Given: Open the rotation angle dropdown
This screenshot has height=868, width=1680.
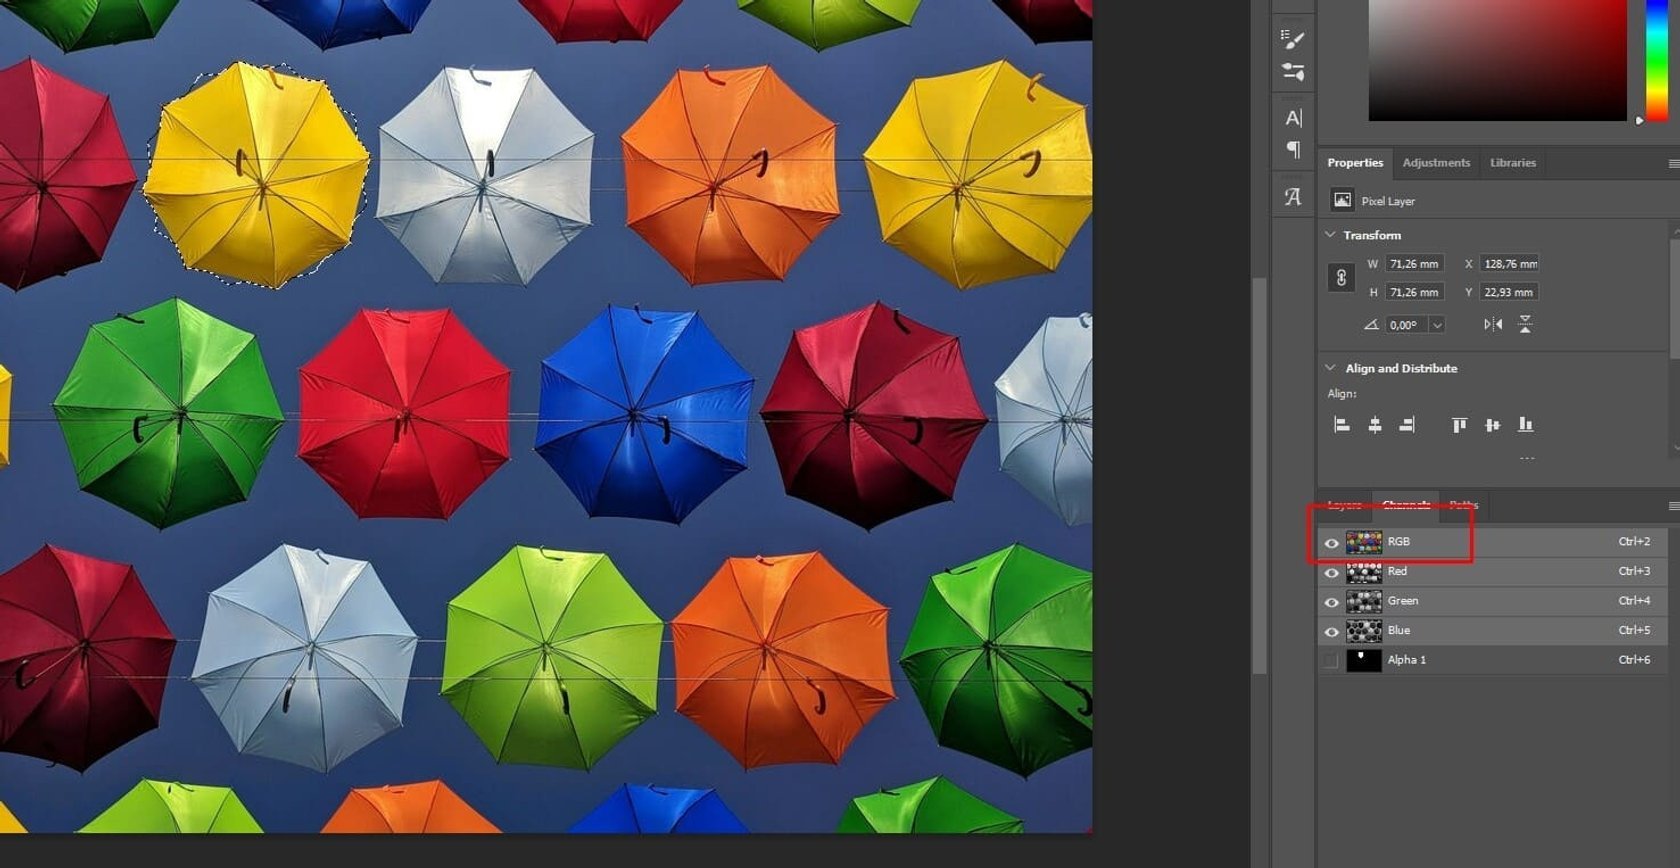Looking at the screenshot, I should [1437, 325].
